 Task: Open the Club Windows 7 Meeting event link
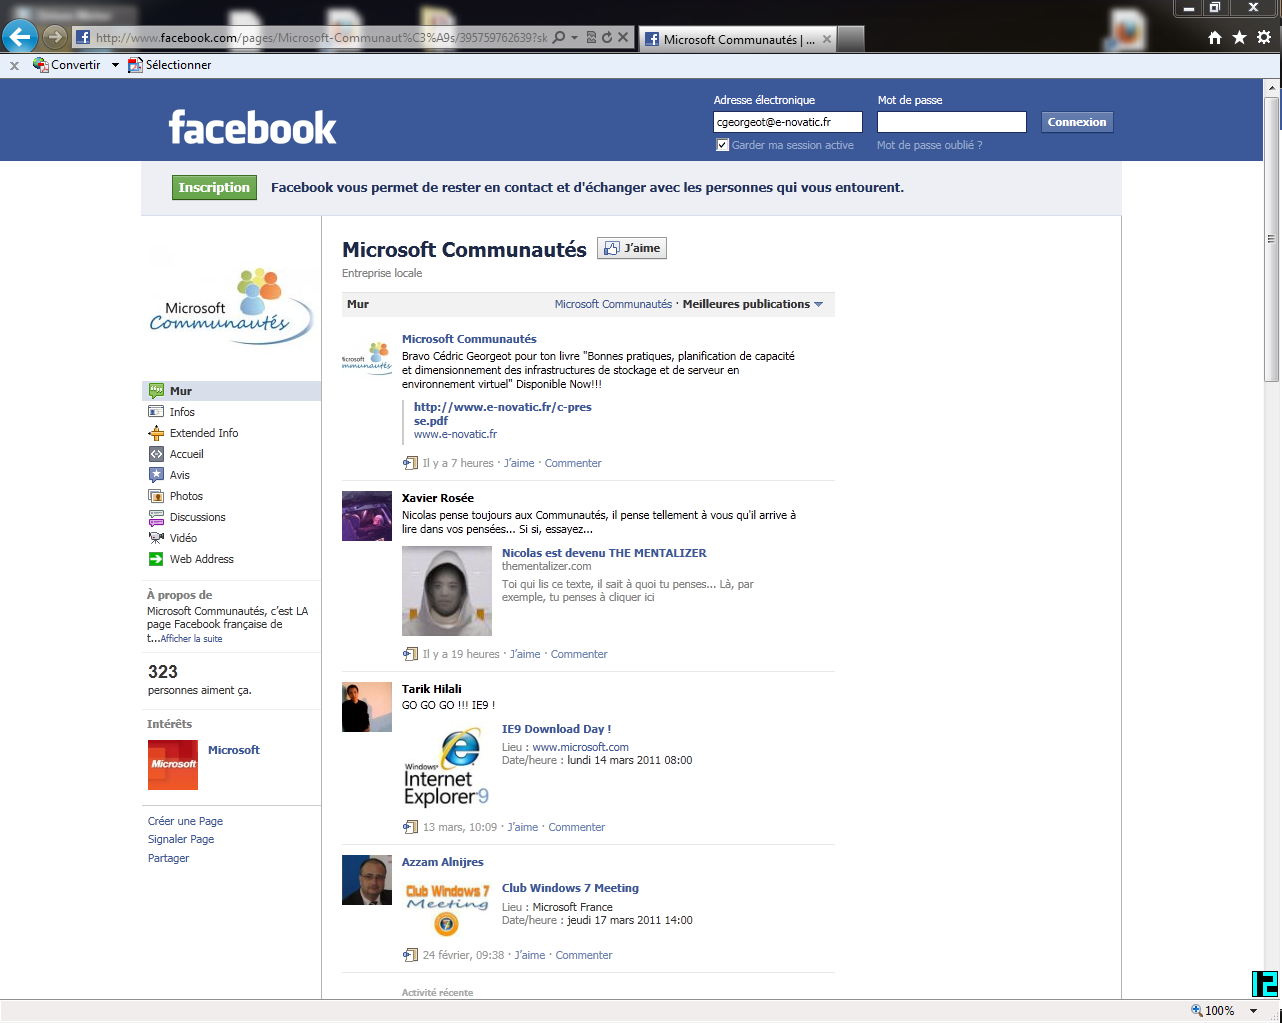(570, 888)
